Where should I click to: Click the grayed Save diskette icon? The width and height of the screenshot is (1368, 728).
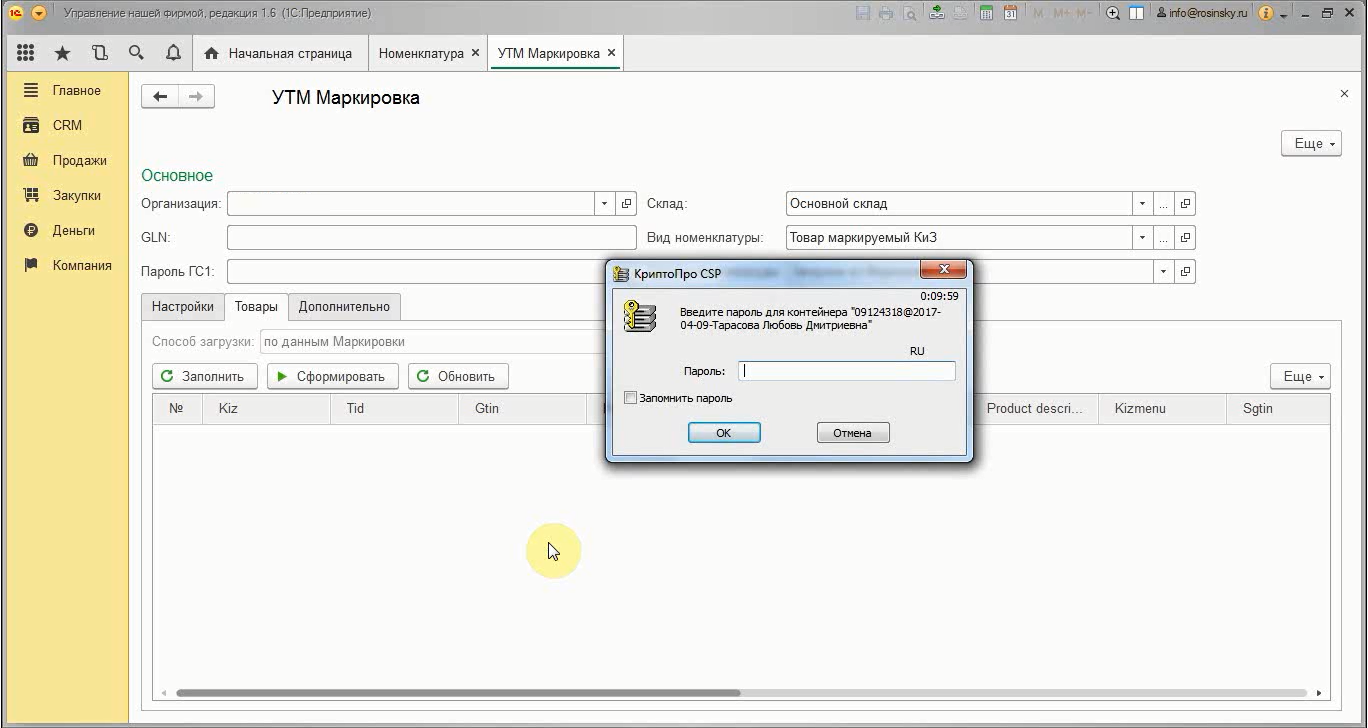[864, 13]
